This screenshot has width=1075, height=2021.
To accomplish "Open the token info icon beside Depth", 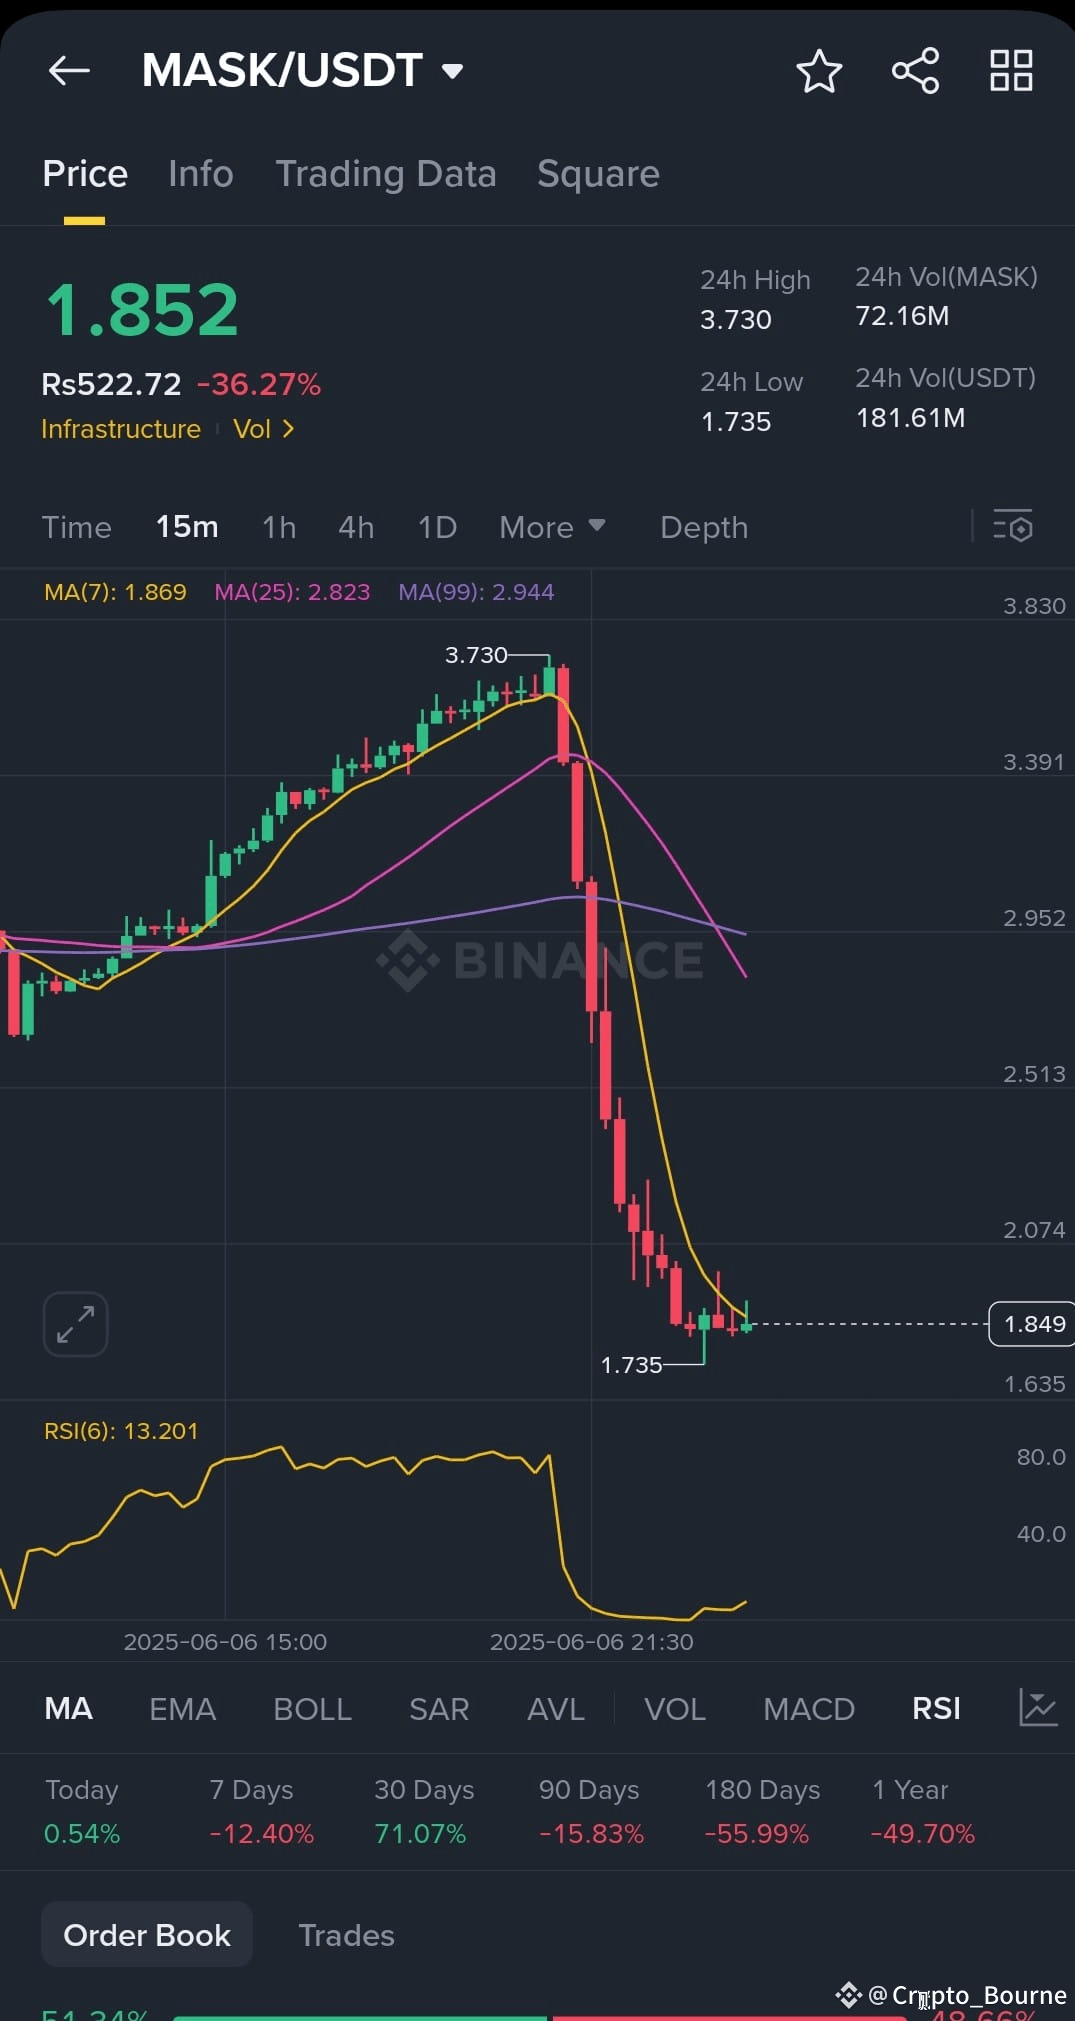I will [x=1013, y=527].
